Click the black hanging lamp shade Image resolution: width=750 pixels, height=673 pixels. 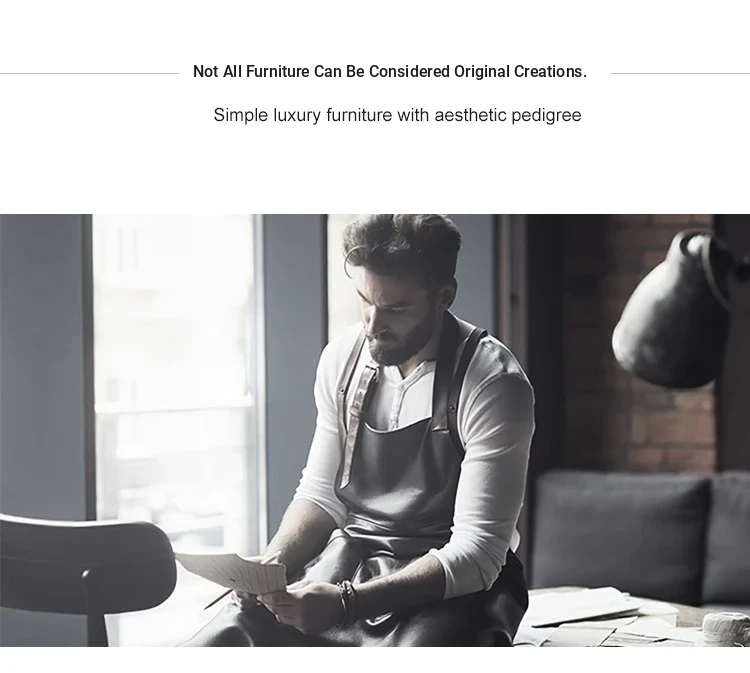[672, 311]
